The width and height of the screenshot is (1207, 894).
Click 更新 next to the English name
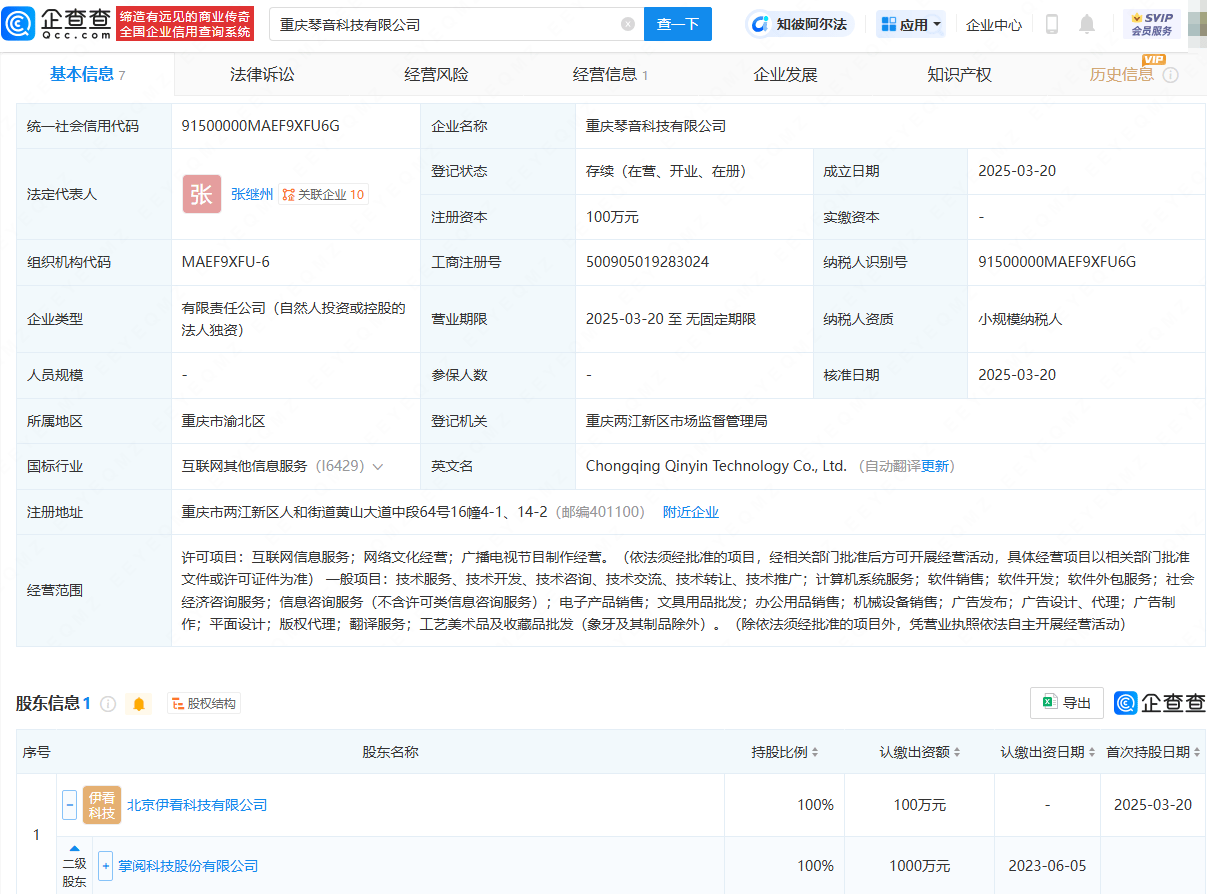[936, 467]
